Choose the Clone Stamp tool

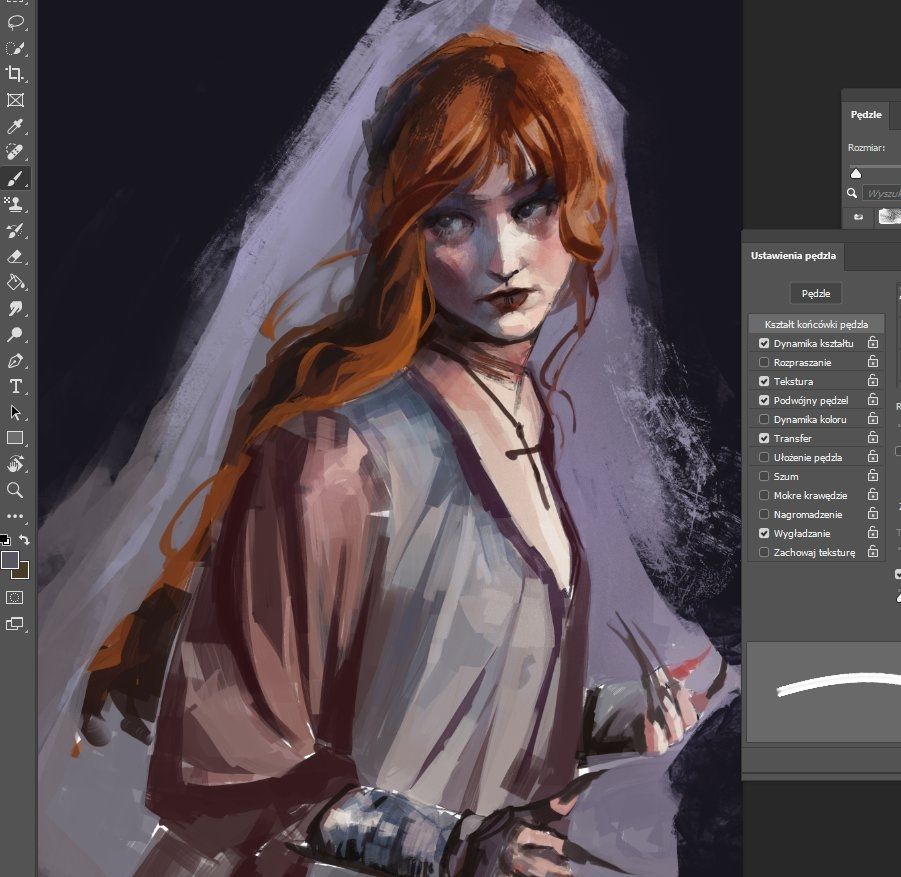(x=15, y=204)
